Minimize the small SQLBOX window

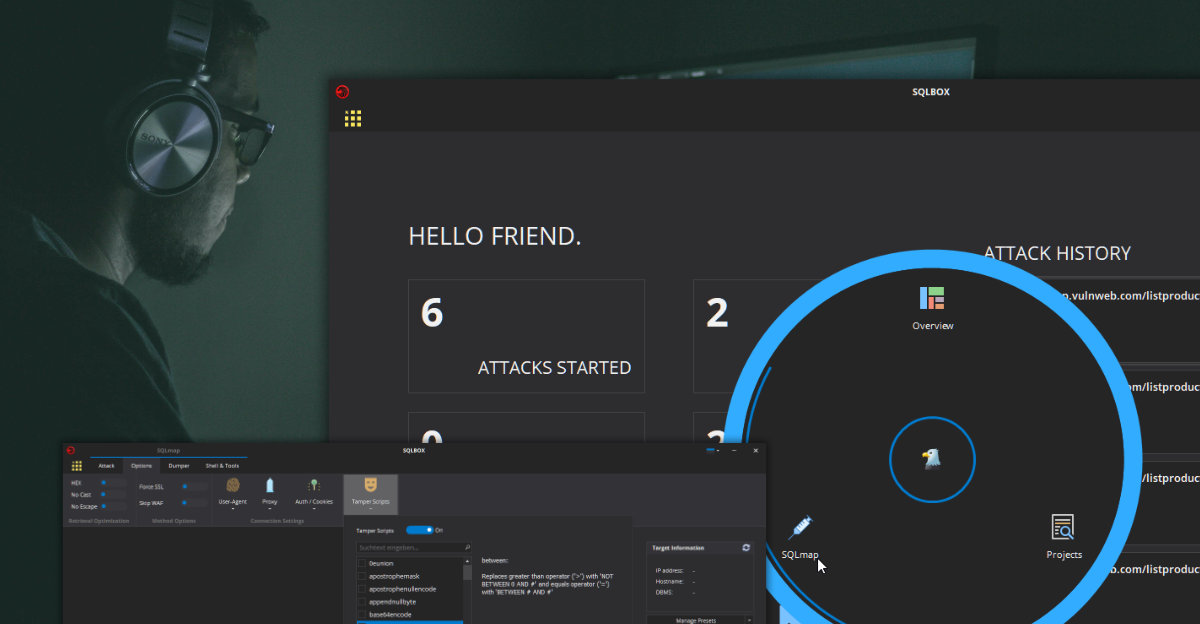734,451
